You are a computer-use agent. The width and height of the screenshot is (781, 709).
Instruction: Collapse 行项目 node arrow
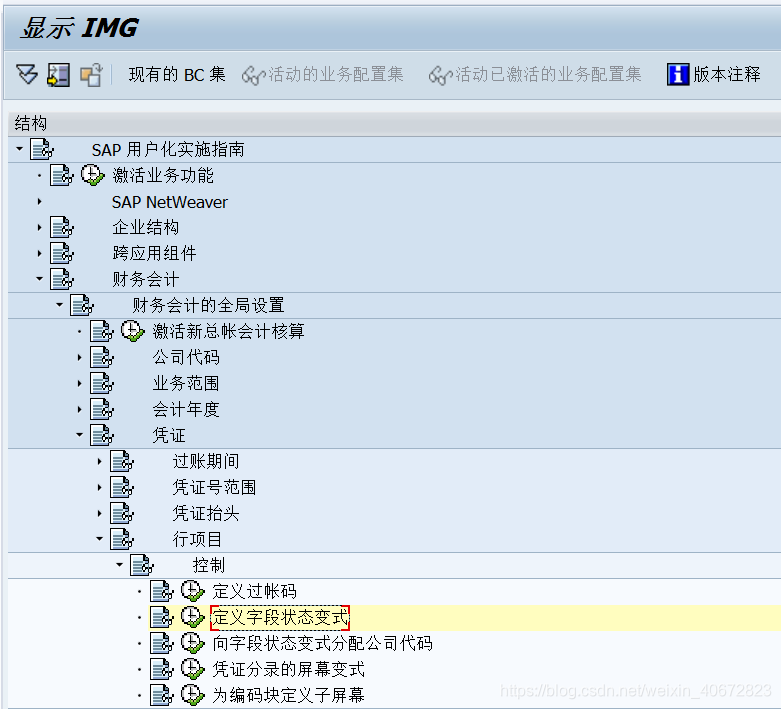click(99, 539)
